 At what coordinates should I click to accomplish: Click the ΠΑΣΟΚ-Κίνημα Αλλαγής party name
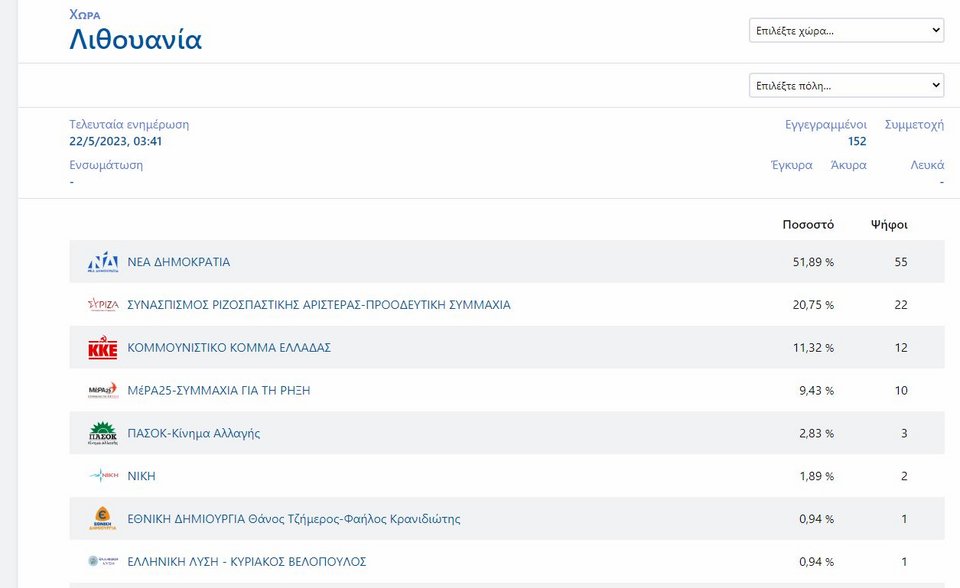[x=194, y=434]
